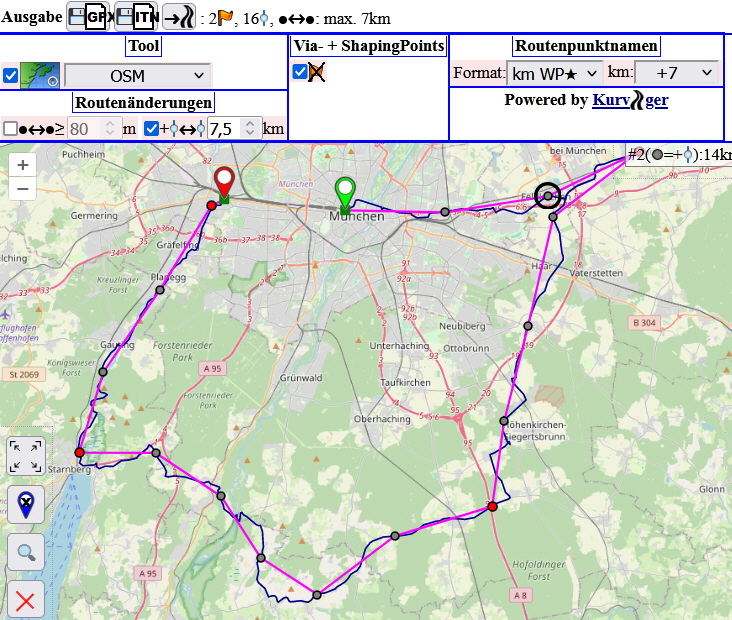Save route as ITN file
The image size is (732, 620).
coord(137,16)
